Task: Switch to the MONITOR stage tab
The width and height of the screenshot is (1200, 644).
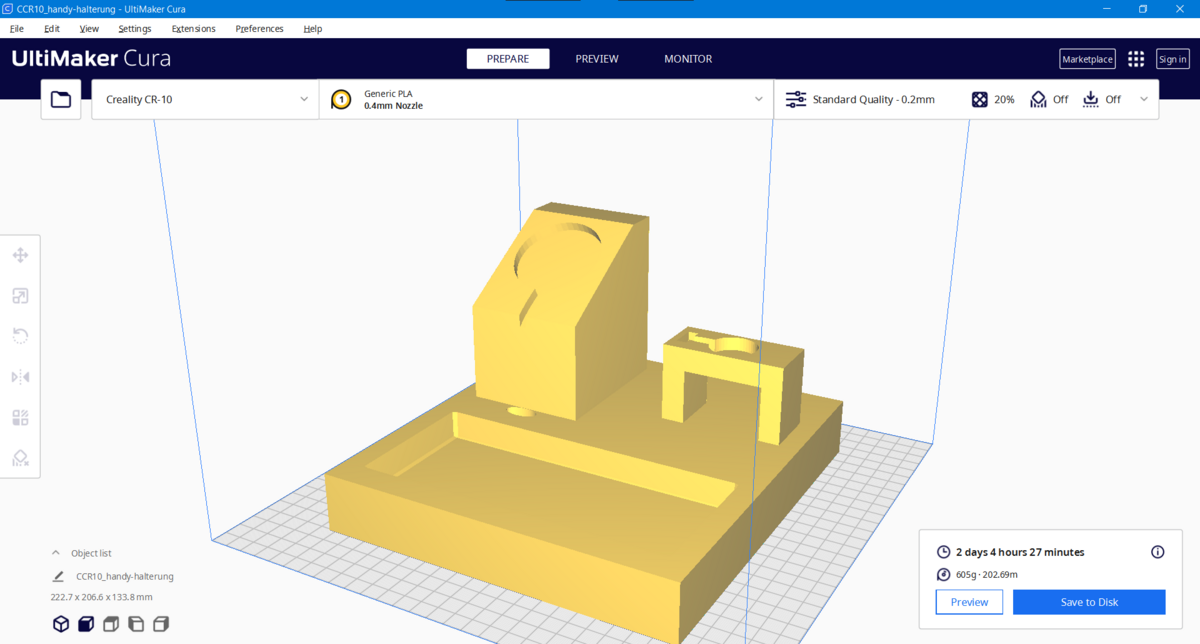Action: pyautogui.click(x=688, y=59)
